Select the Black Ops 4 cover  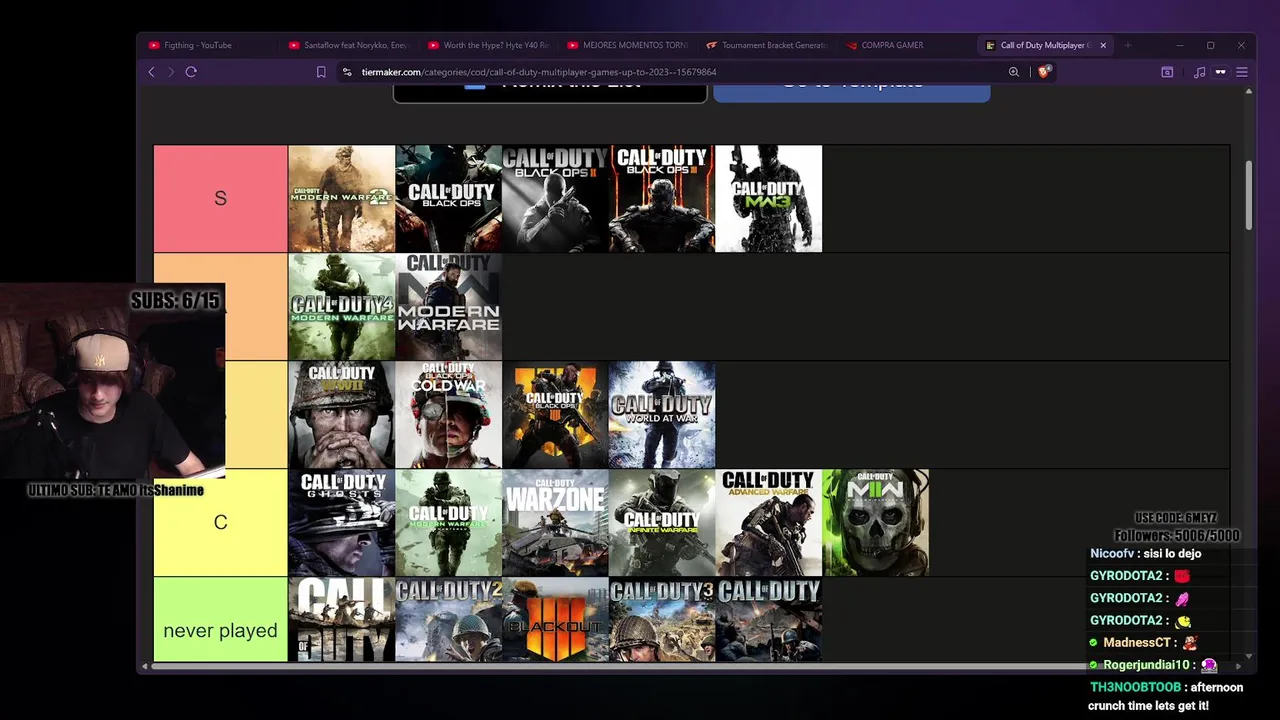tap(555, 414)
